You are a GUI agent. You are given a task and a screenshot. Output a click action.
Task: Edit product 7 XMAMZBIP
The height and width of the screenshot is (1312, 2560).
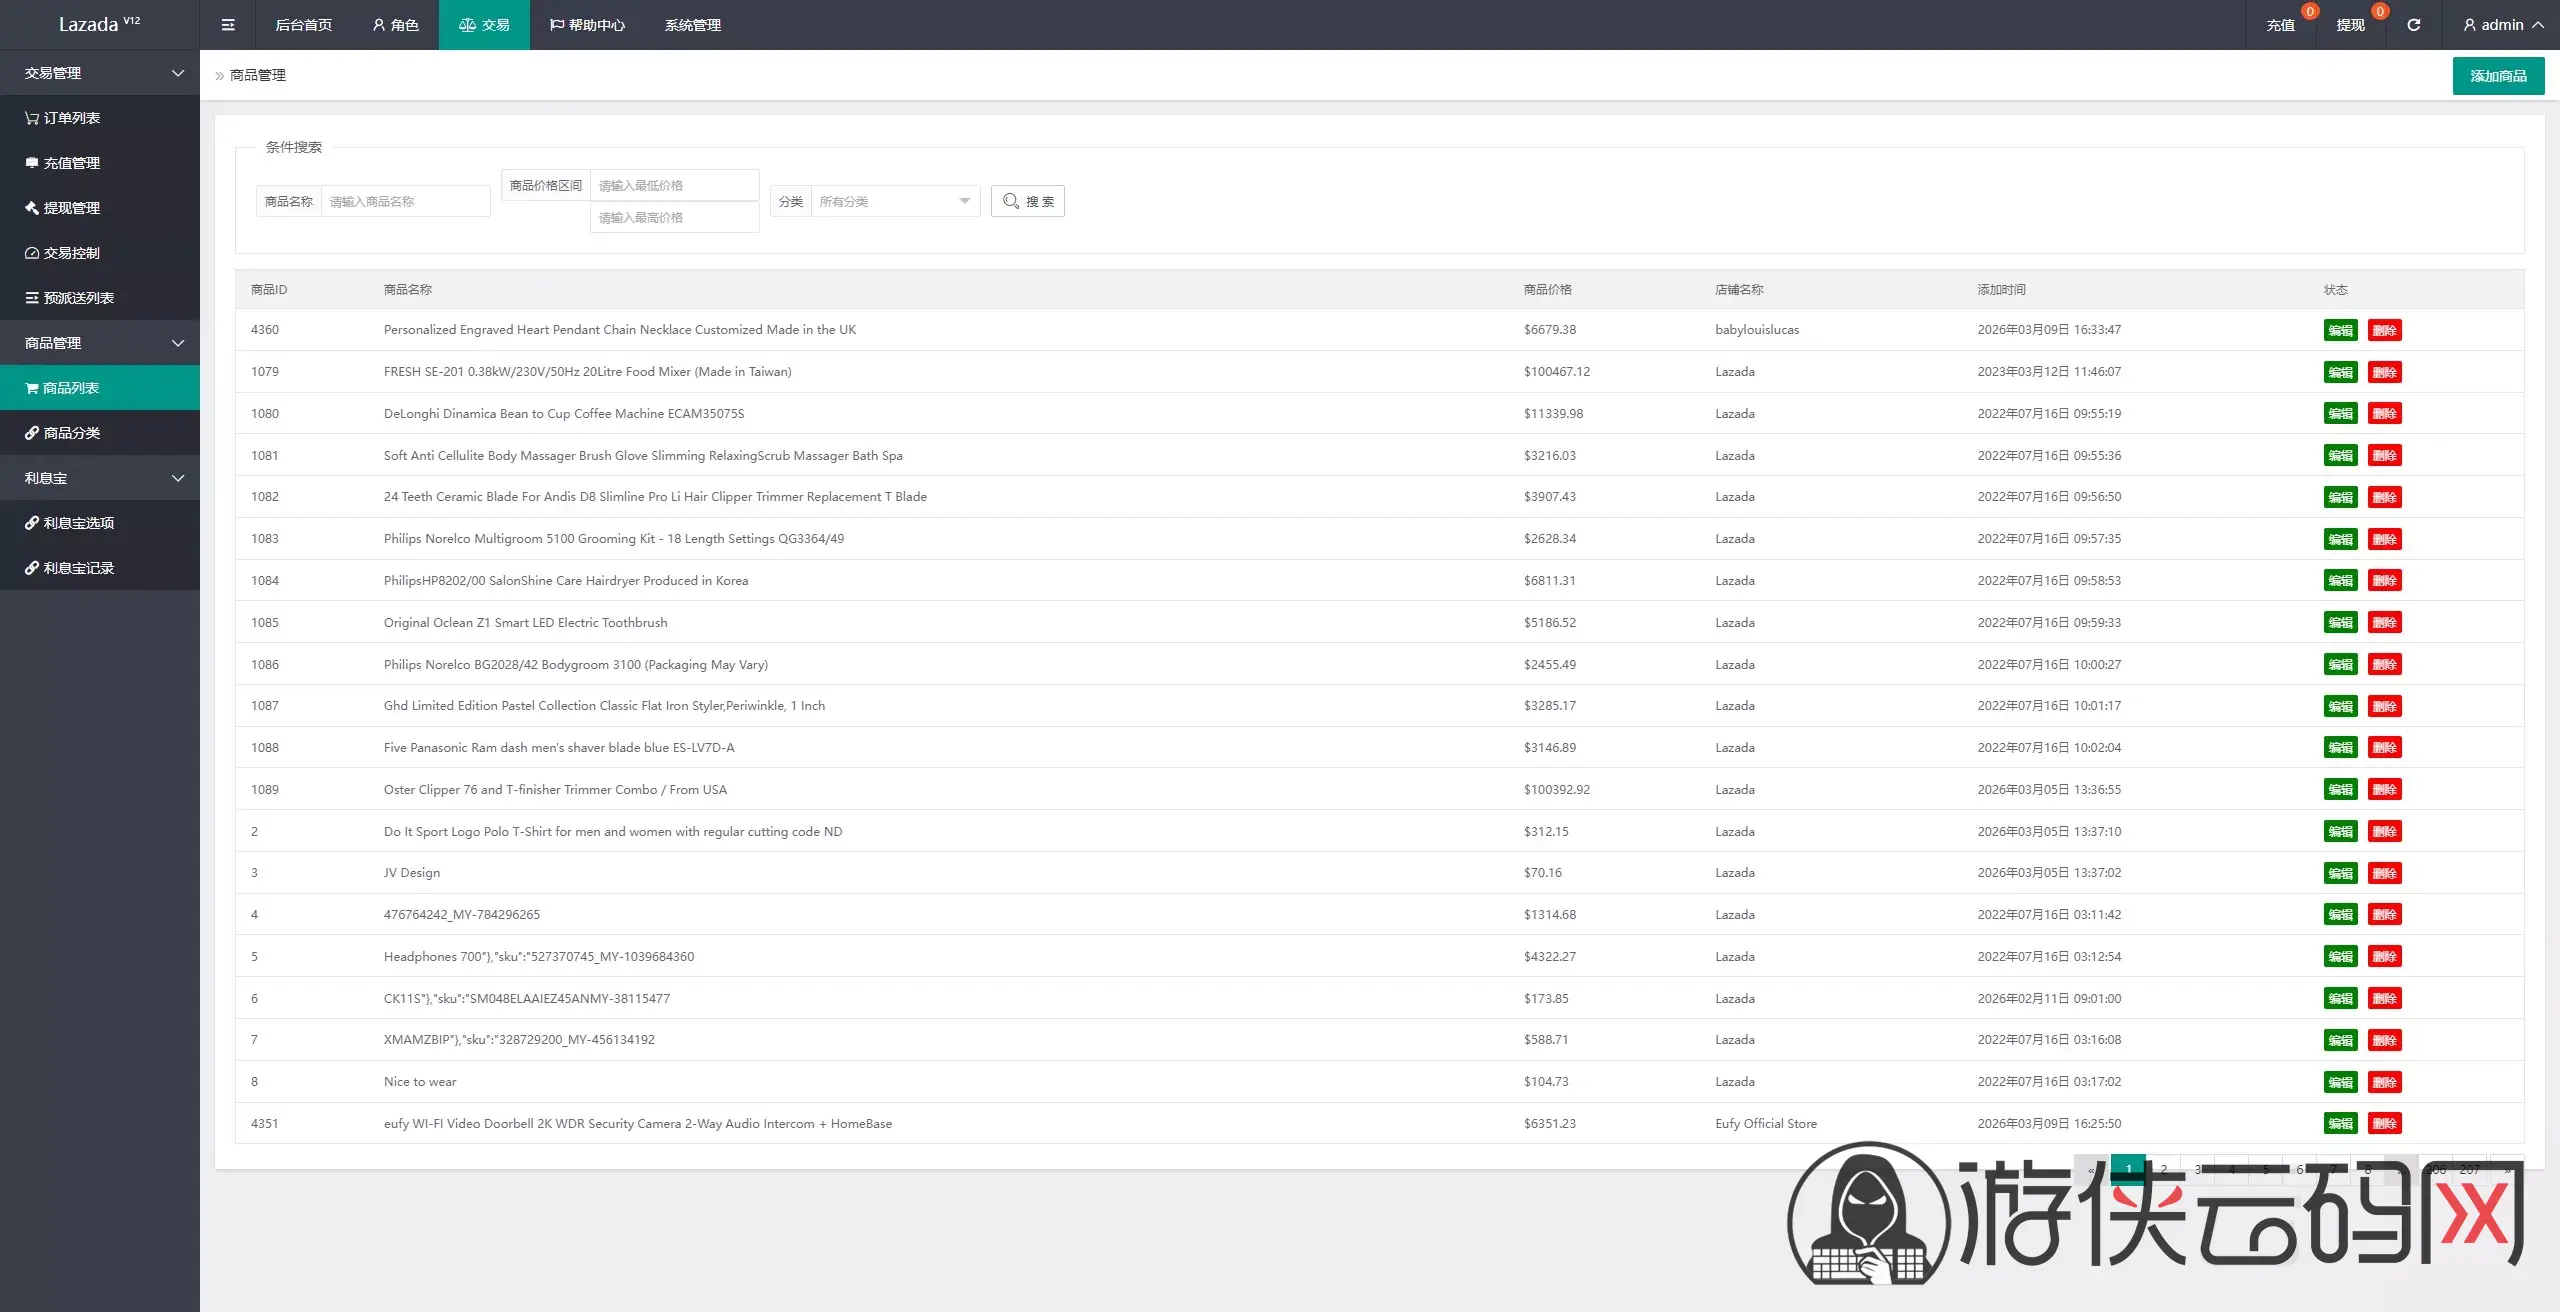click(x=2340, y=1040)
